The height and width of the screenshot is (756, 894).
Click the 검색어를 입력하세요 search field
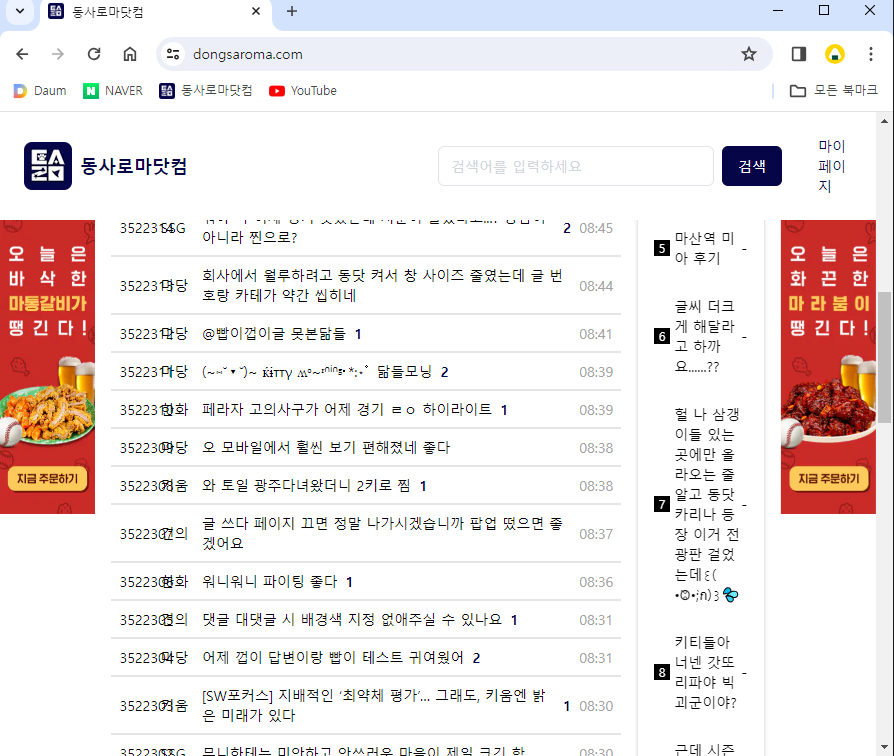[x=575, y=166]
